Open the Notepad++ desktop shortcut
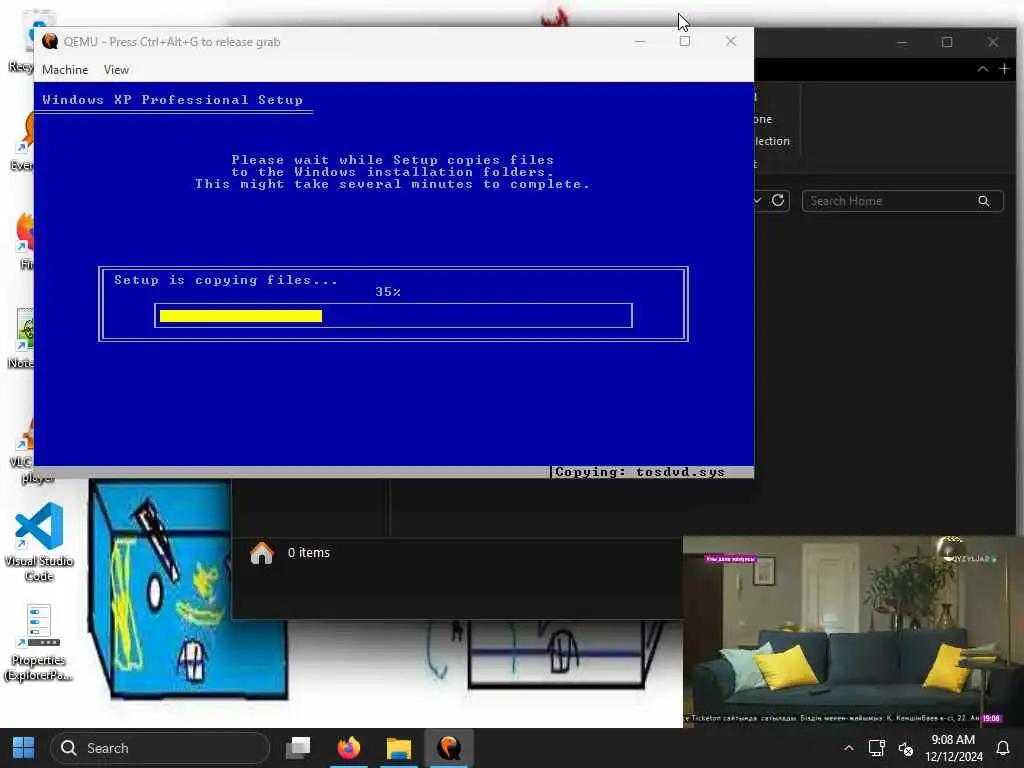The height and width of the screenshot is (768, 1024). click(24, 338)
